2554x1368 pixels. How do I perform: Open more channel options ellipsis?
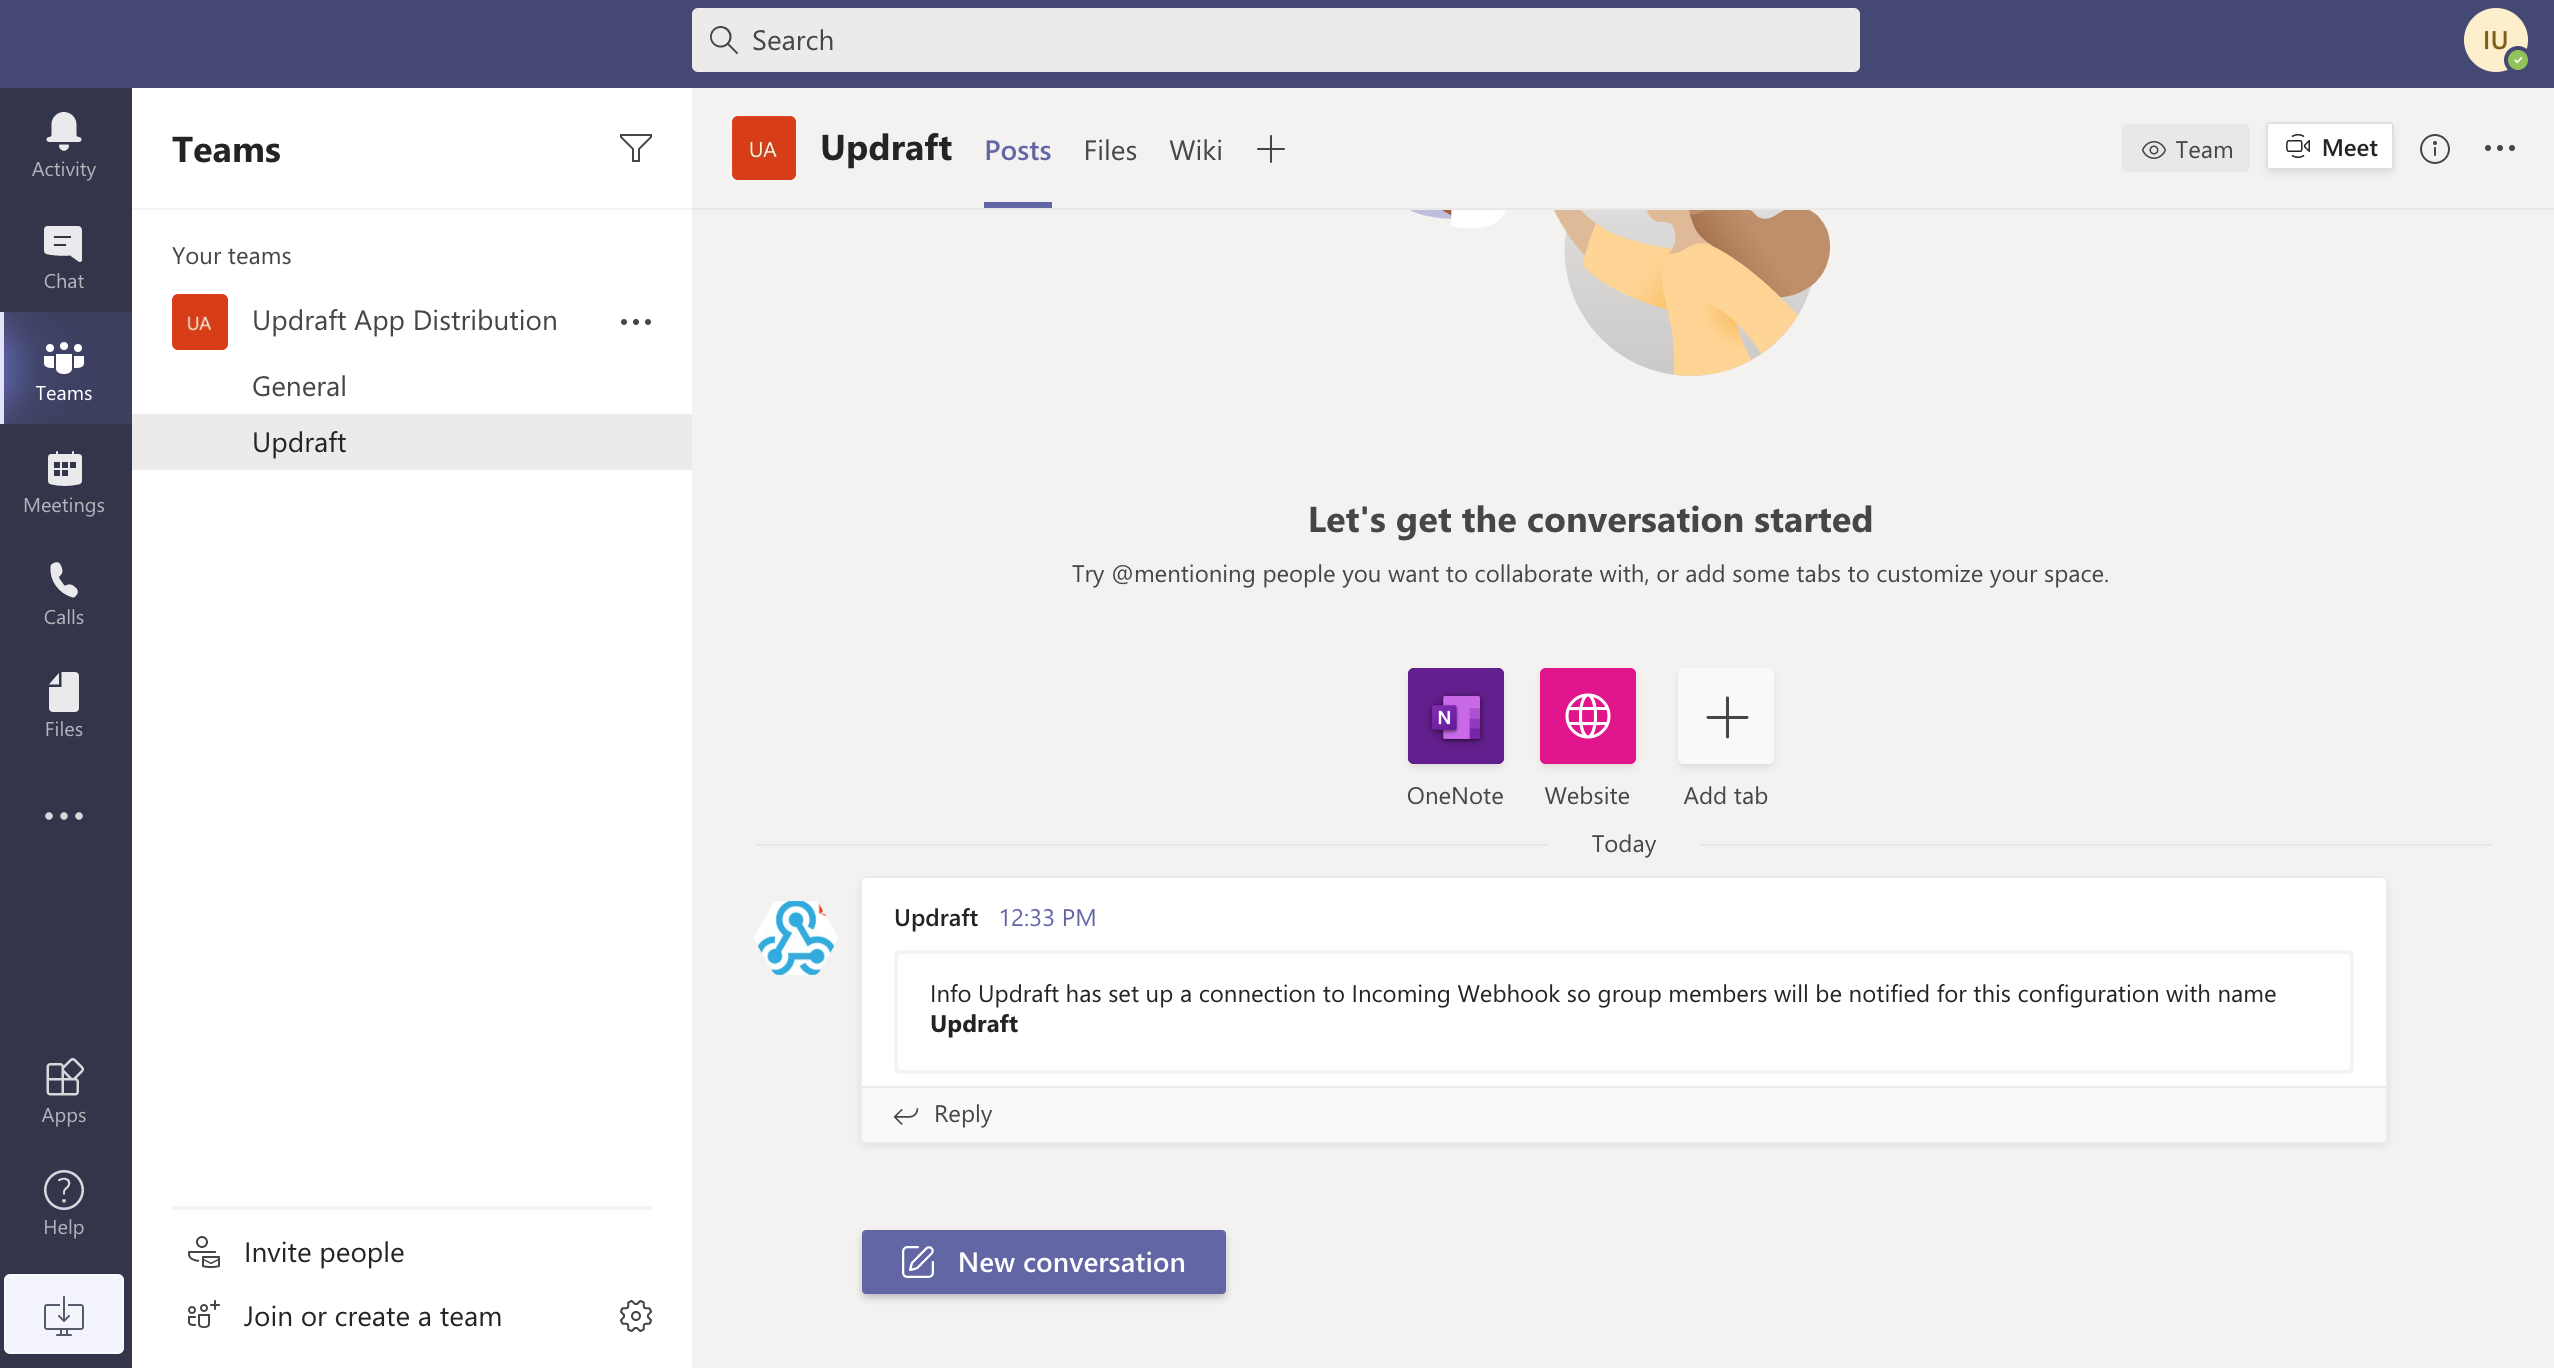pyautogui.click(x=2500, y=148)
